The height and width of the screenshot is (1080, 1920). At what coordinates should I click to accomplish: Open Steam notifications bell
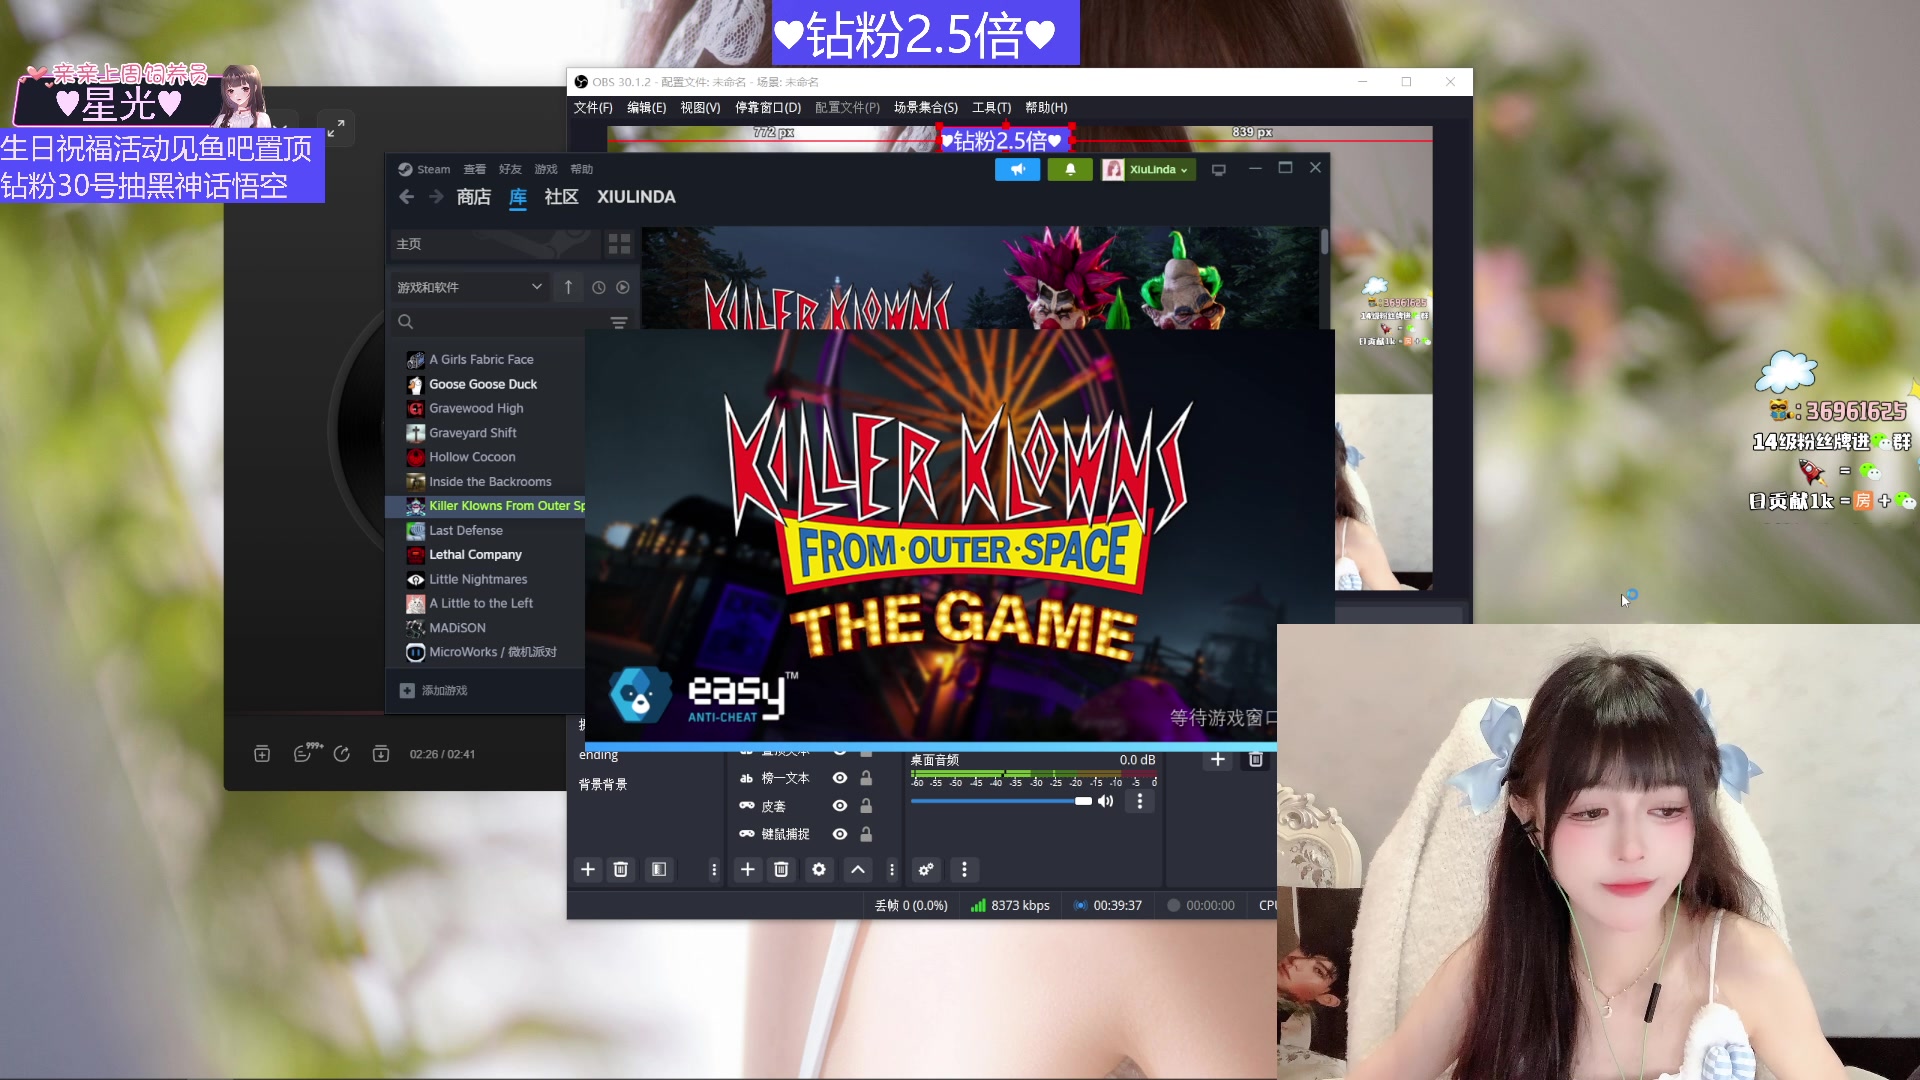point(1070,170)
